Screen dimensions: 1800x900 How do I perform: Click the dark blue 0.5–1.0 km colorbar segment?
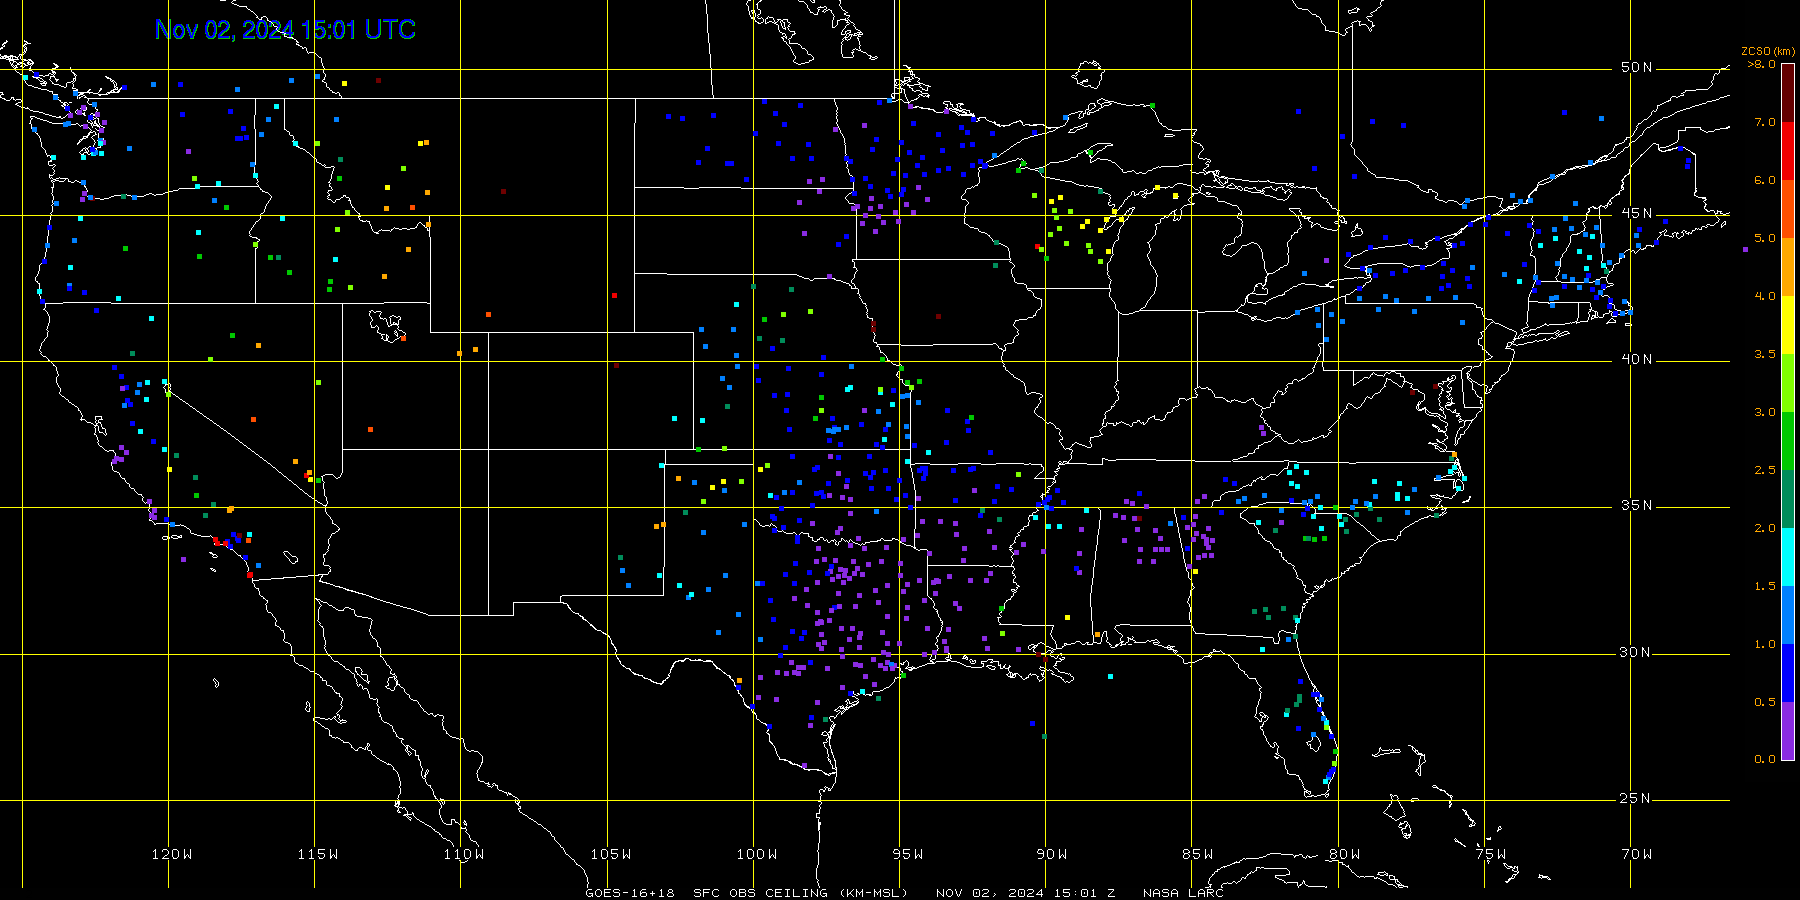point(1787,673)
